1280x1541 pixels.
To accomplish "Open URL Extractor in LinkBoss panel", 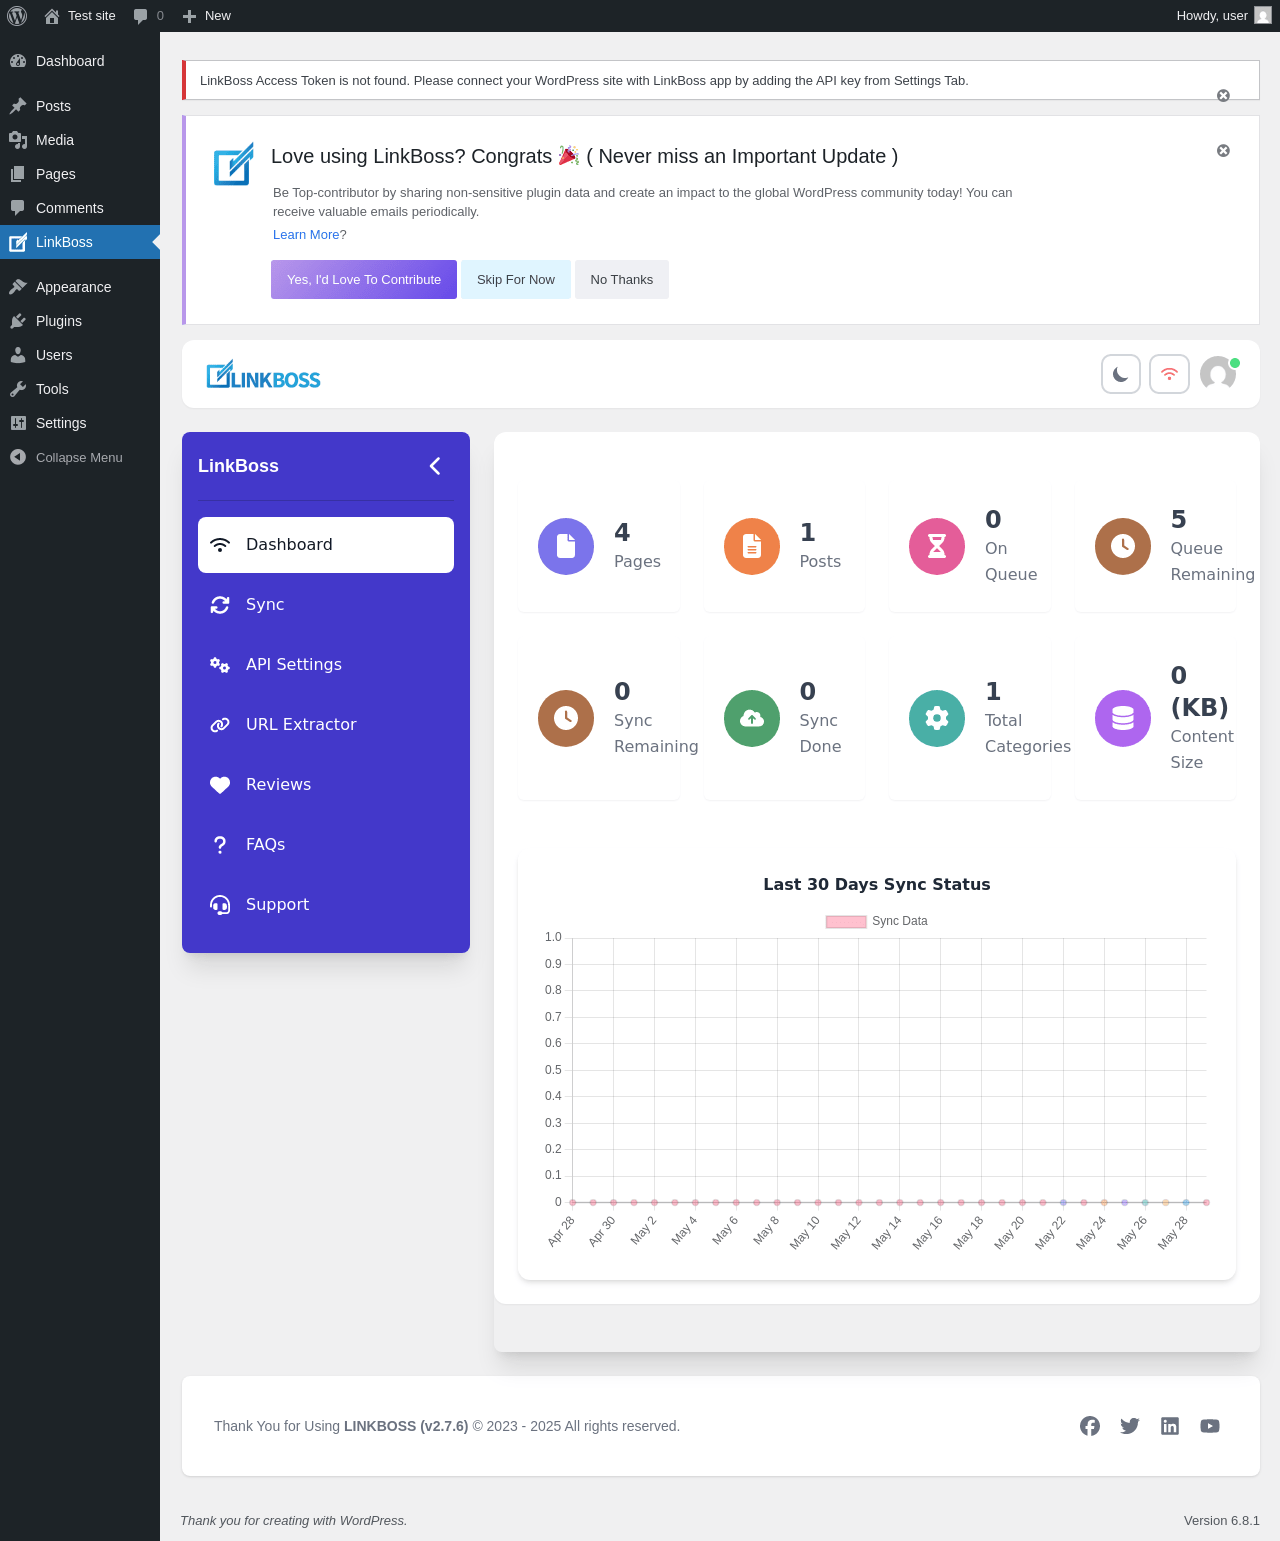I will pyautogui.click(x=326, y=725).
